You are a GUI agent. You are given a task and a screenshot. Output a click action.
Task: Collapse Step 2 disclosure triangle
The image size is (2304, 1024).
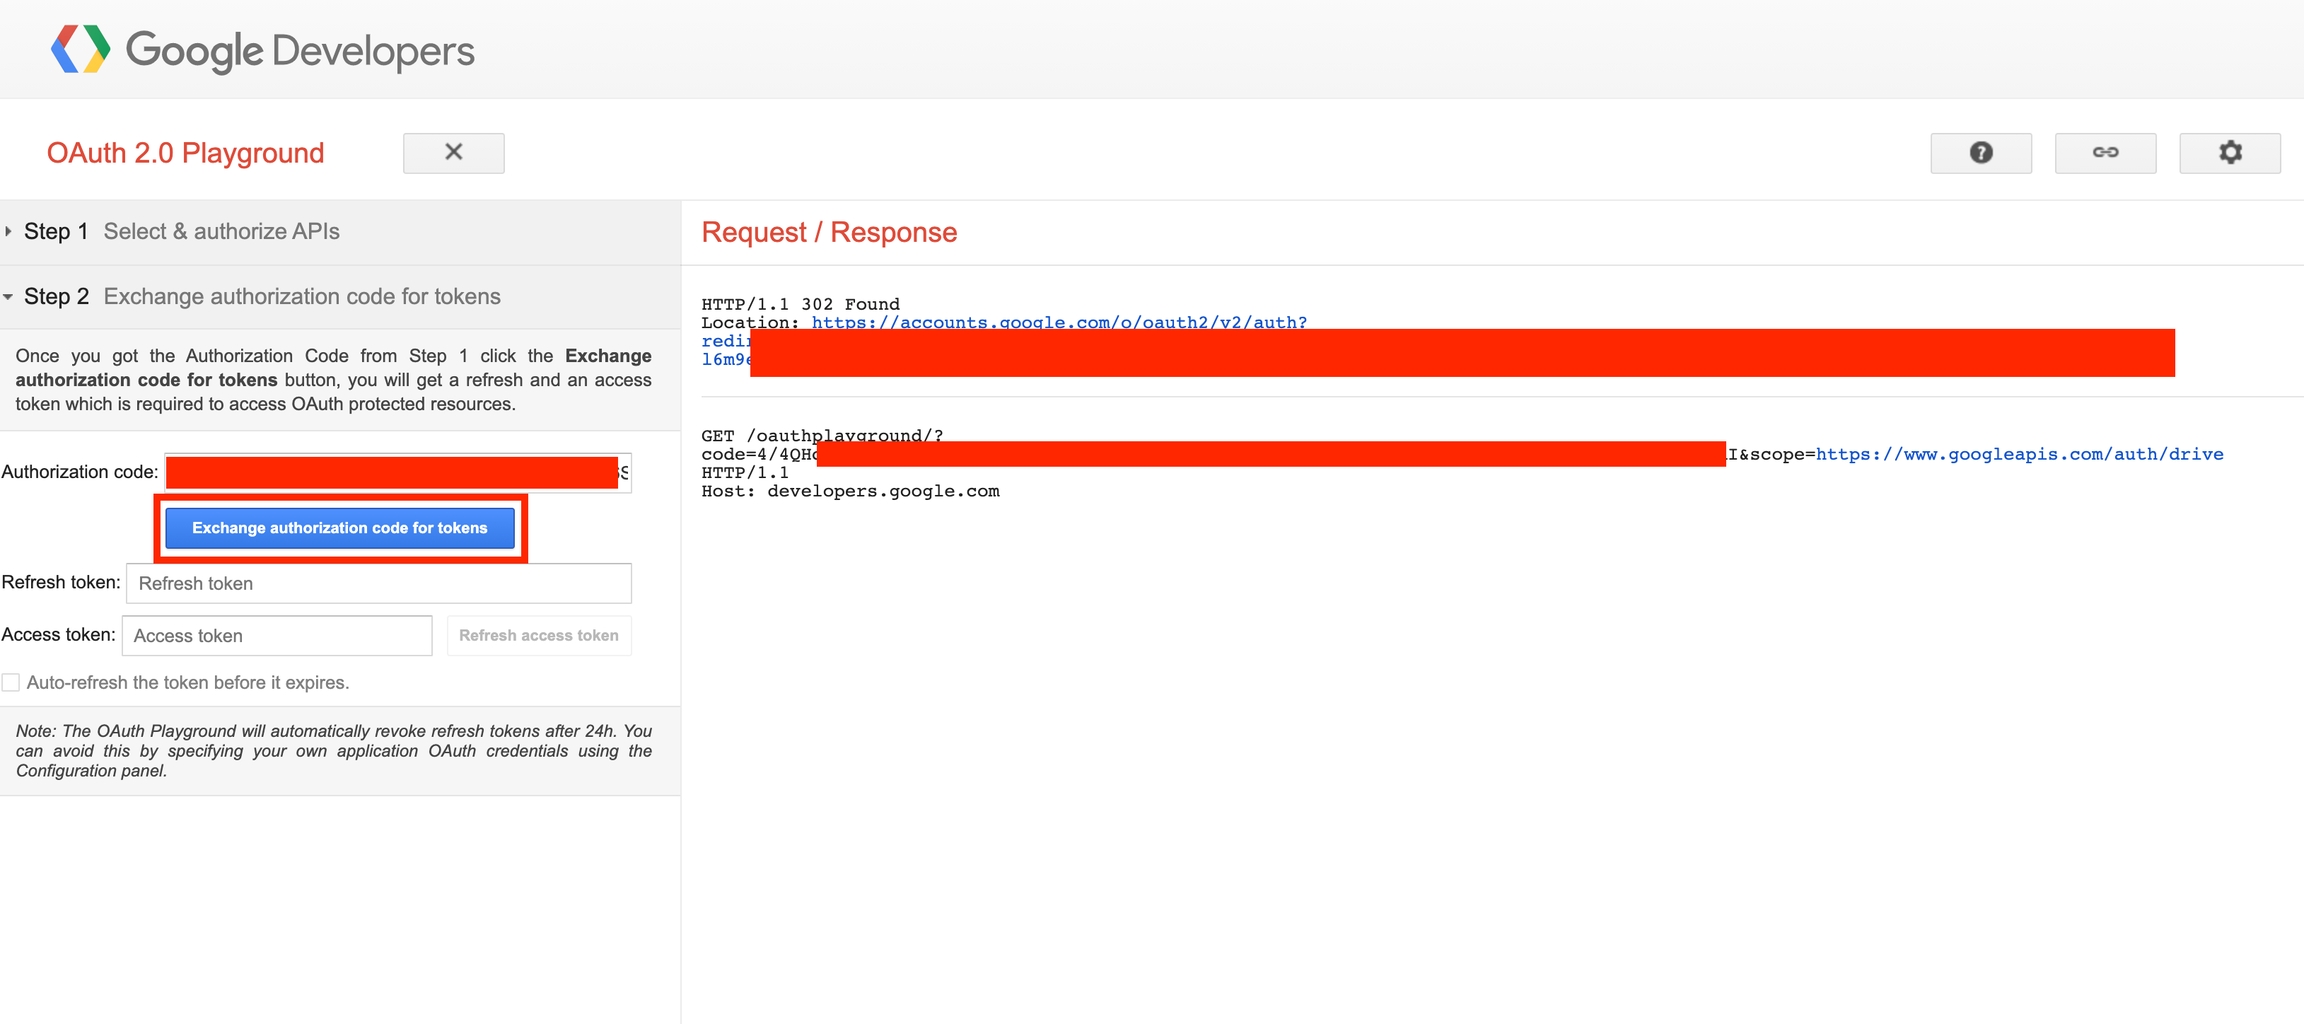pos(9,297)
